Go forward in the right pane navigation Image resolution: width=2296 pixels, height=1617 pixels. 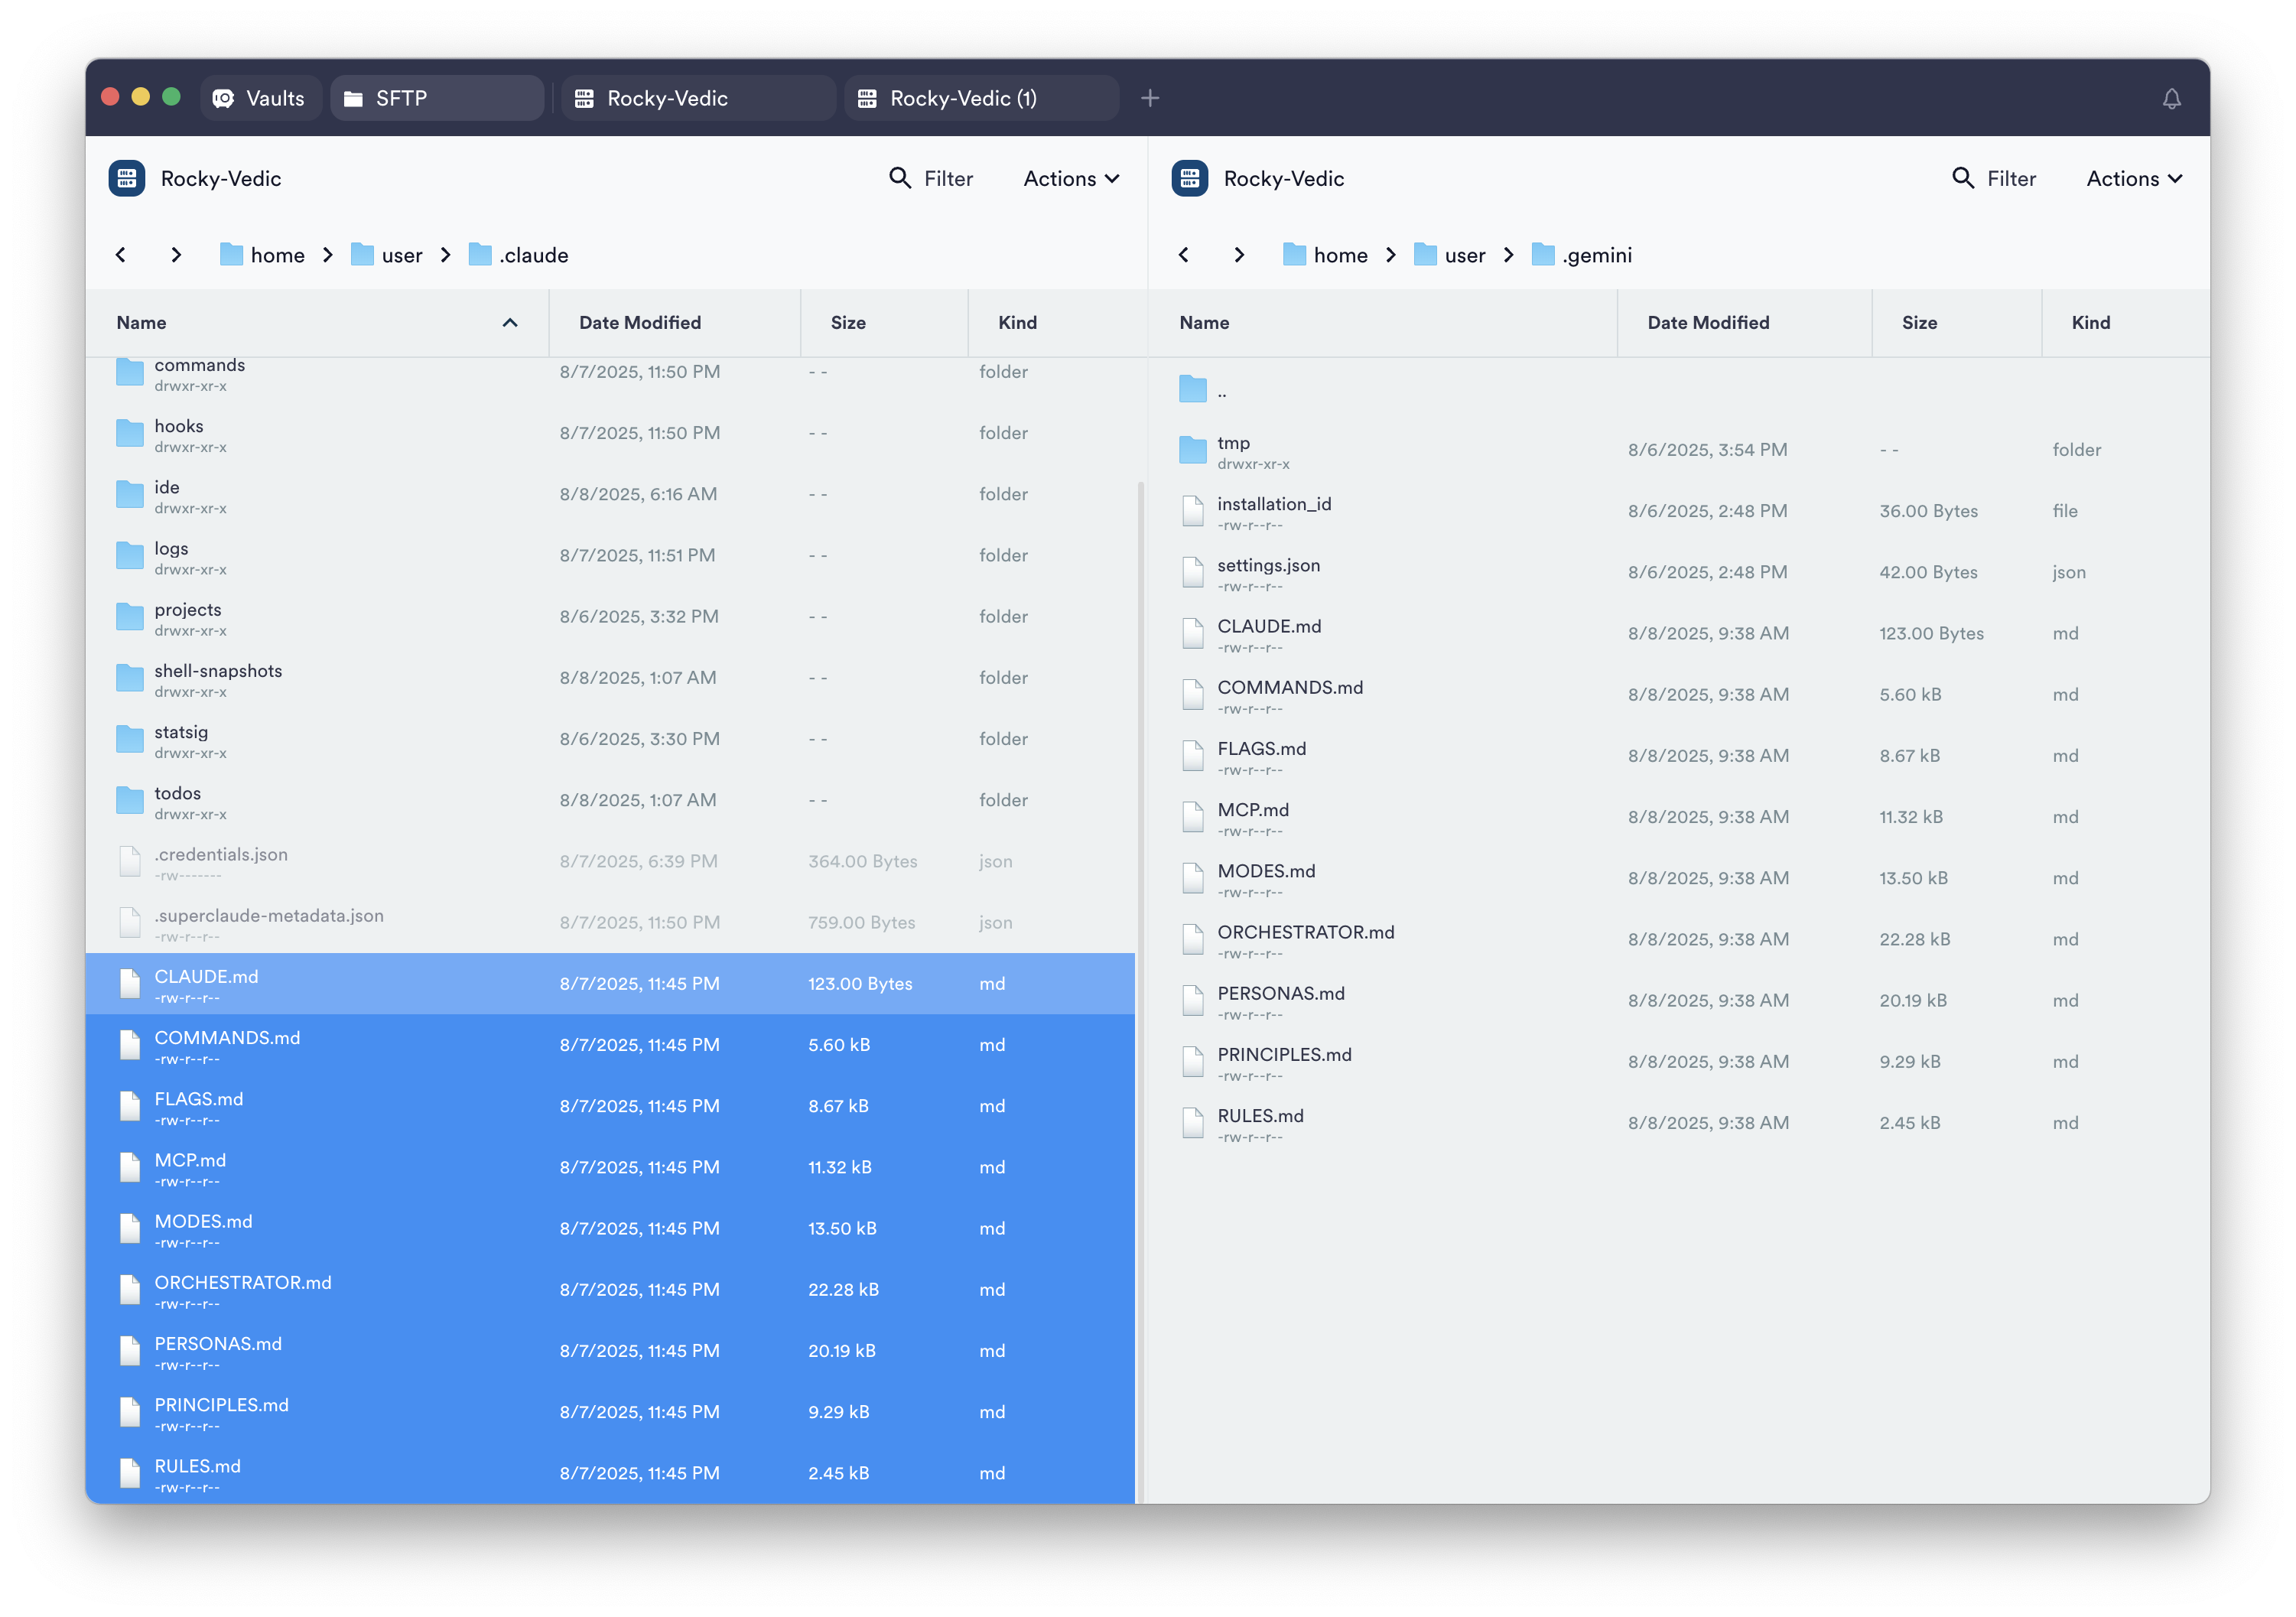[x=1239, y=255]
